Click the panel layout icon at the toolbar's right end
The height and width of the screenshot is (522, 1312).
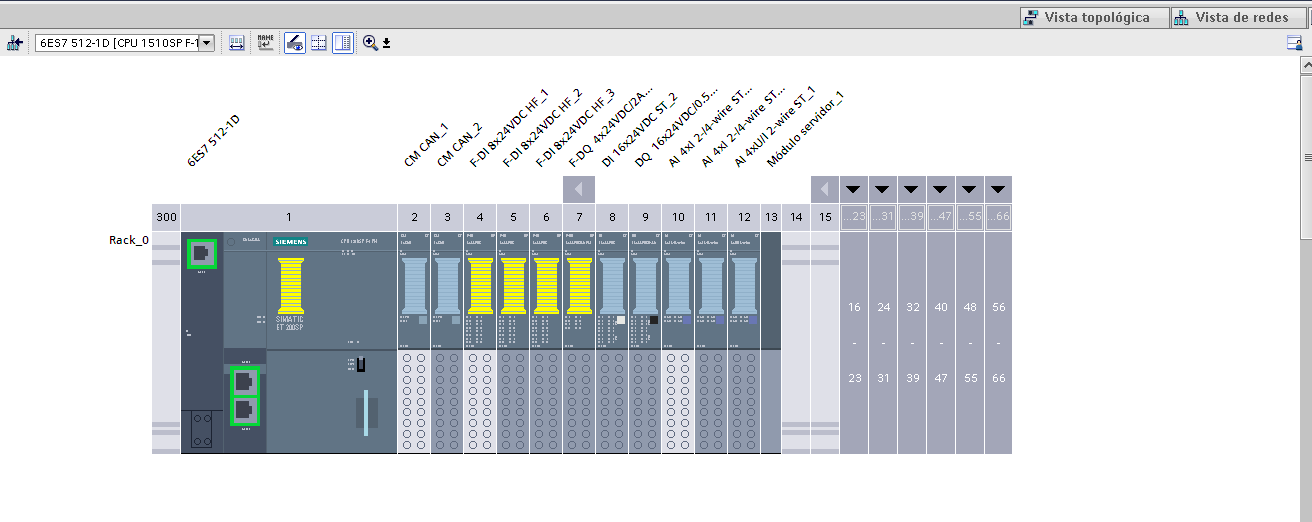(1294, 43)
